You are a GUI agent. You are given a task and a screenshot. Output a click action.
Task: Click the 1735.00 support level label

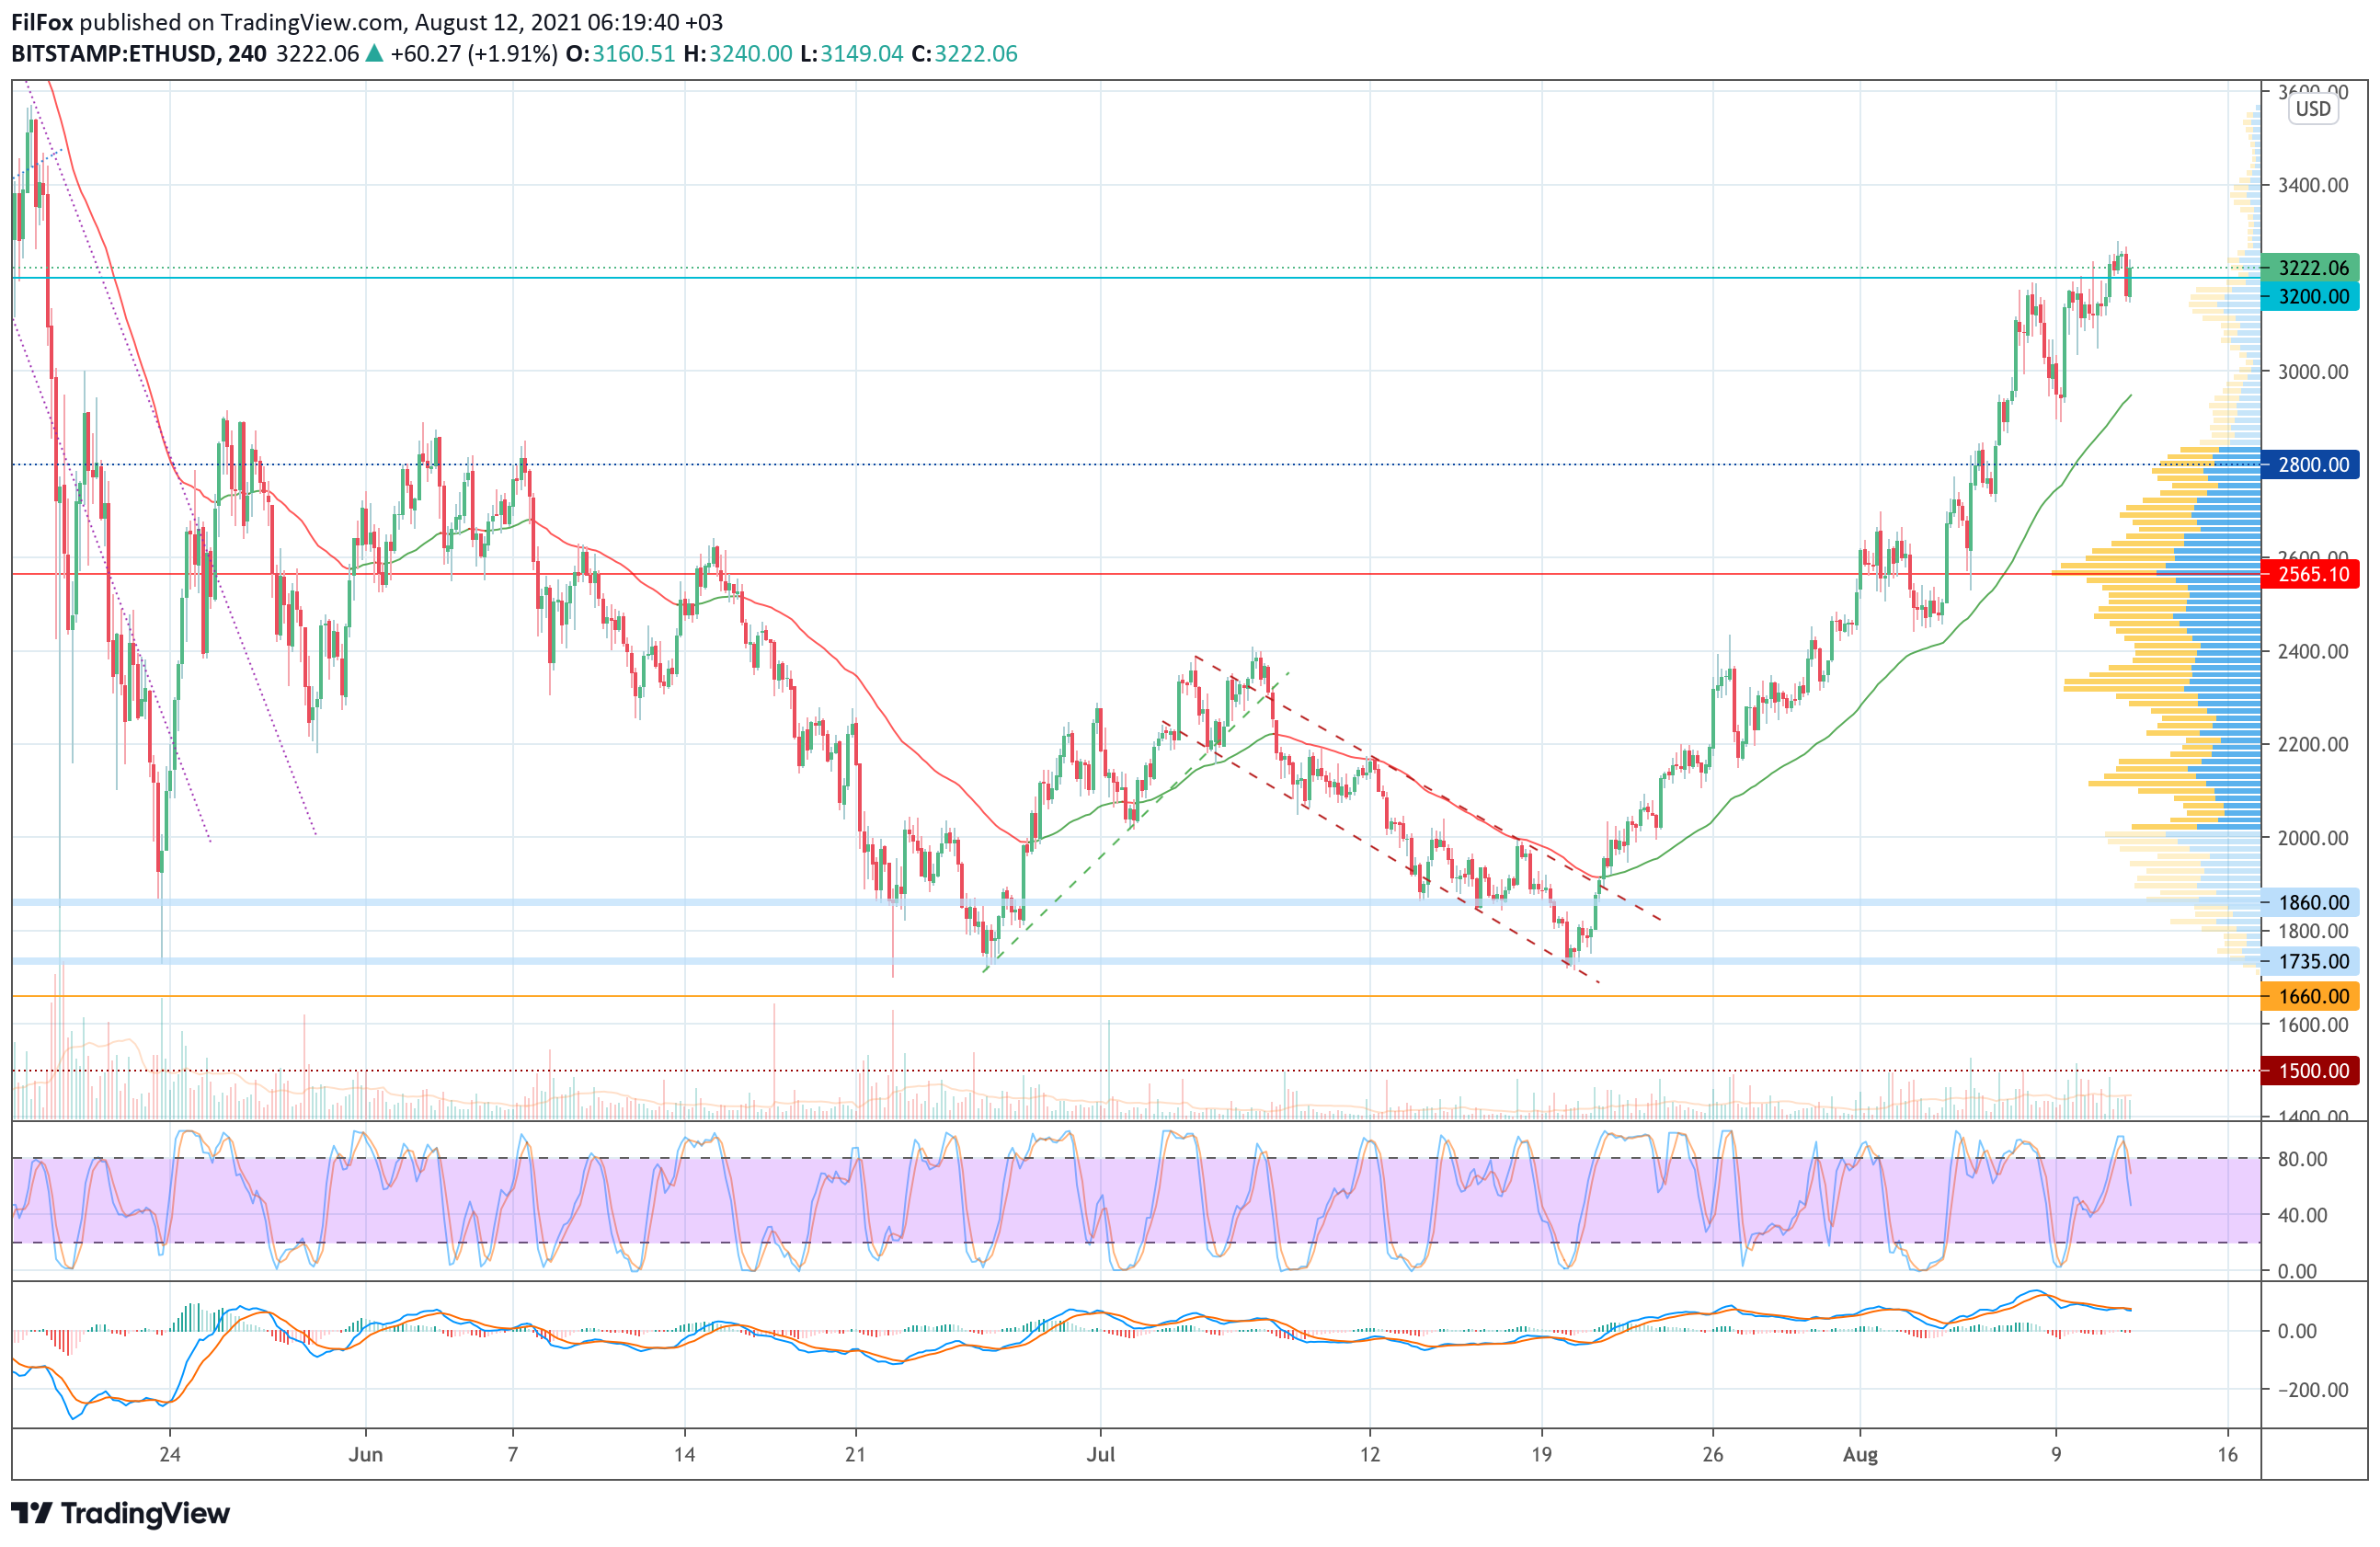click(x=2312, y=962)
